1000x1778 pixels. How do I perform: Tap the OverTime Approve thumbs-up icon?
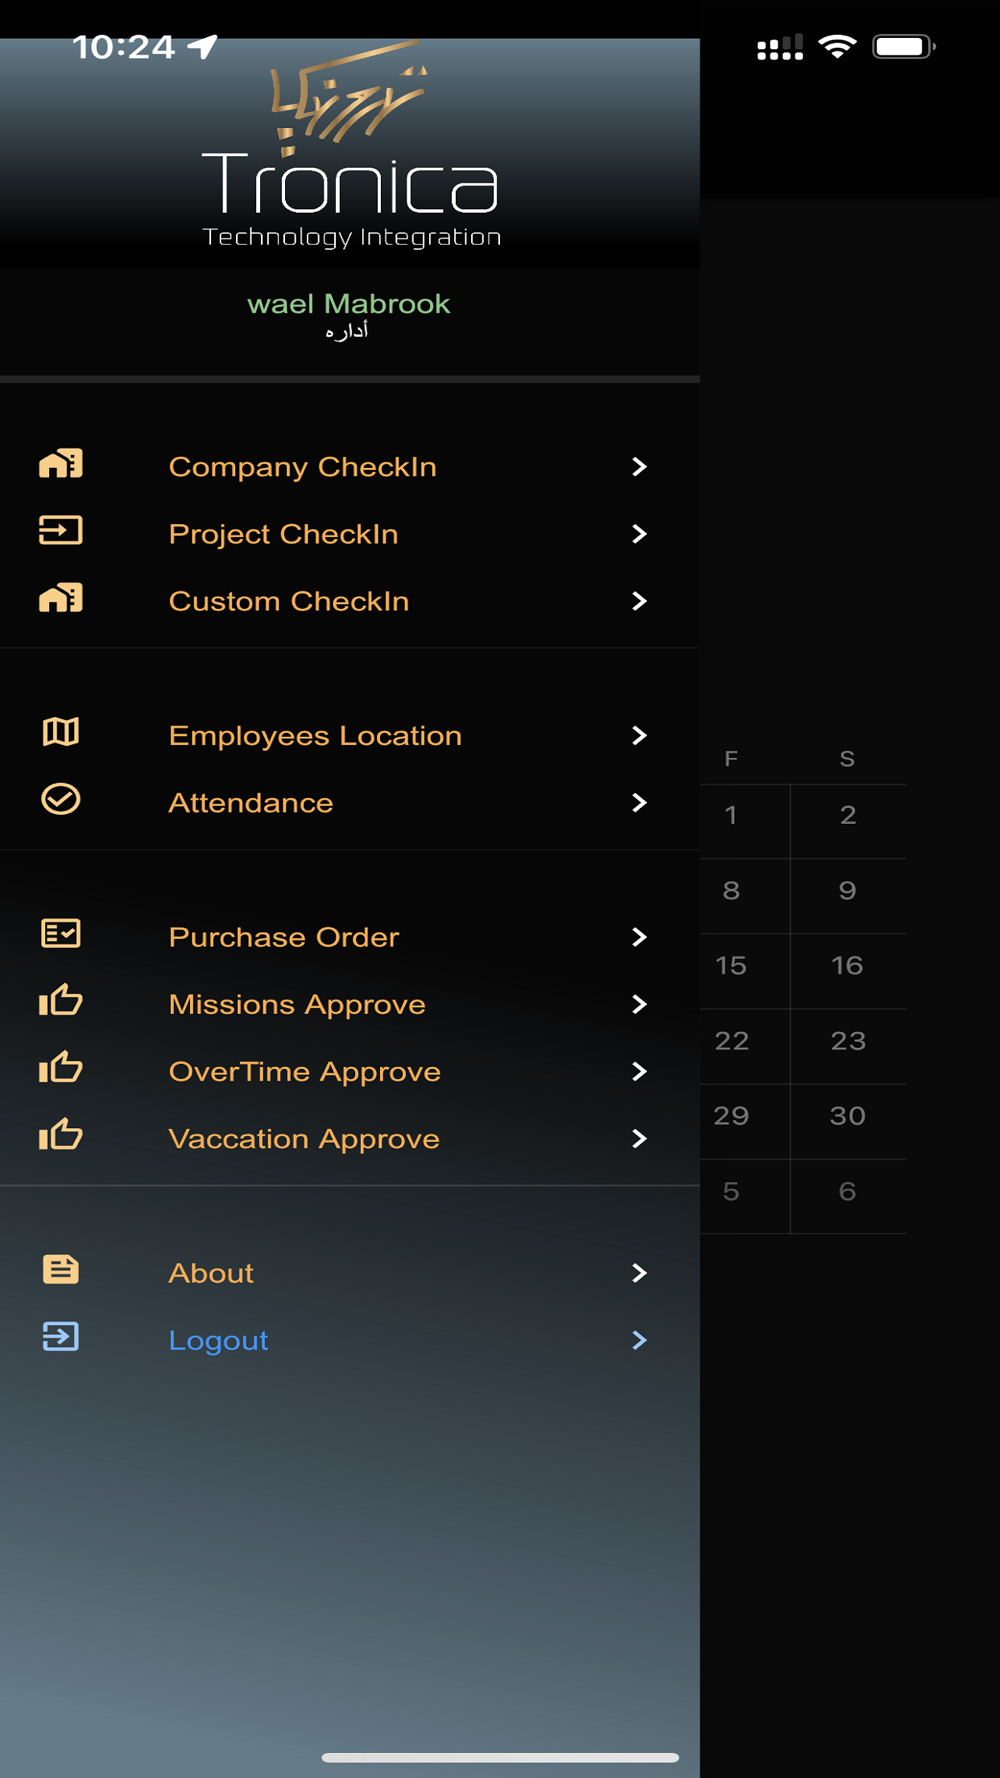click(x=61, y=1068)
